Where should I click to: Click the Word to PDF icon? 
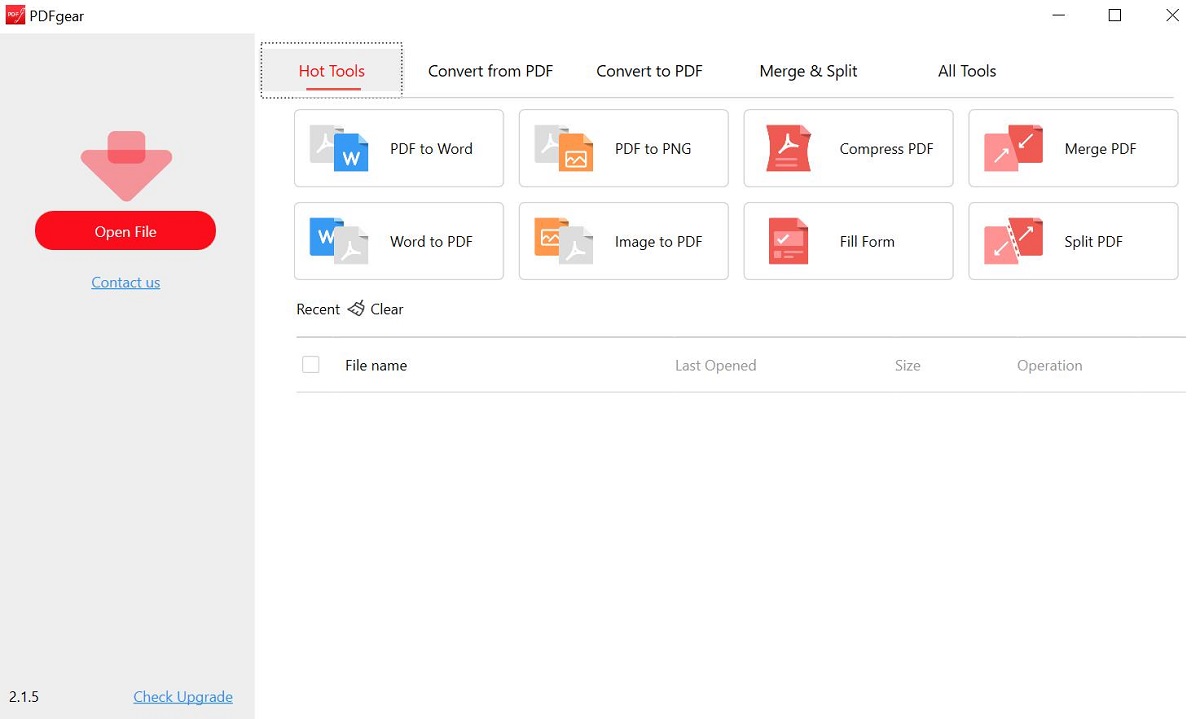[339, 241]
